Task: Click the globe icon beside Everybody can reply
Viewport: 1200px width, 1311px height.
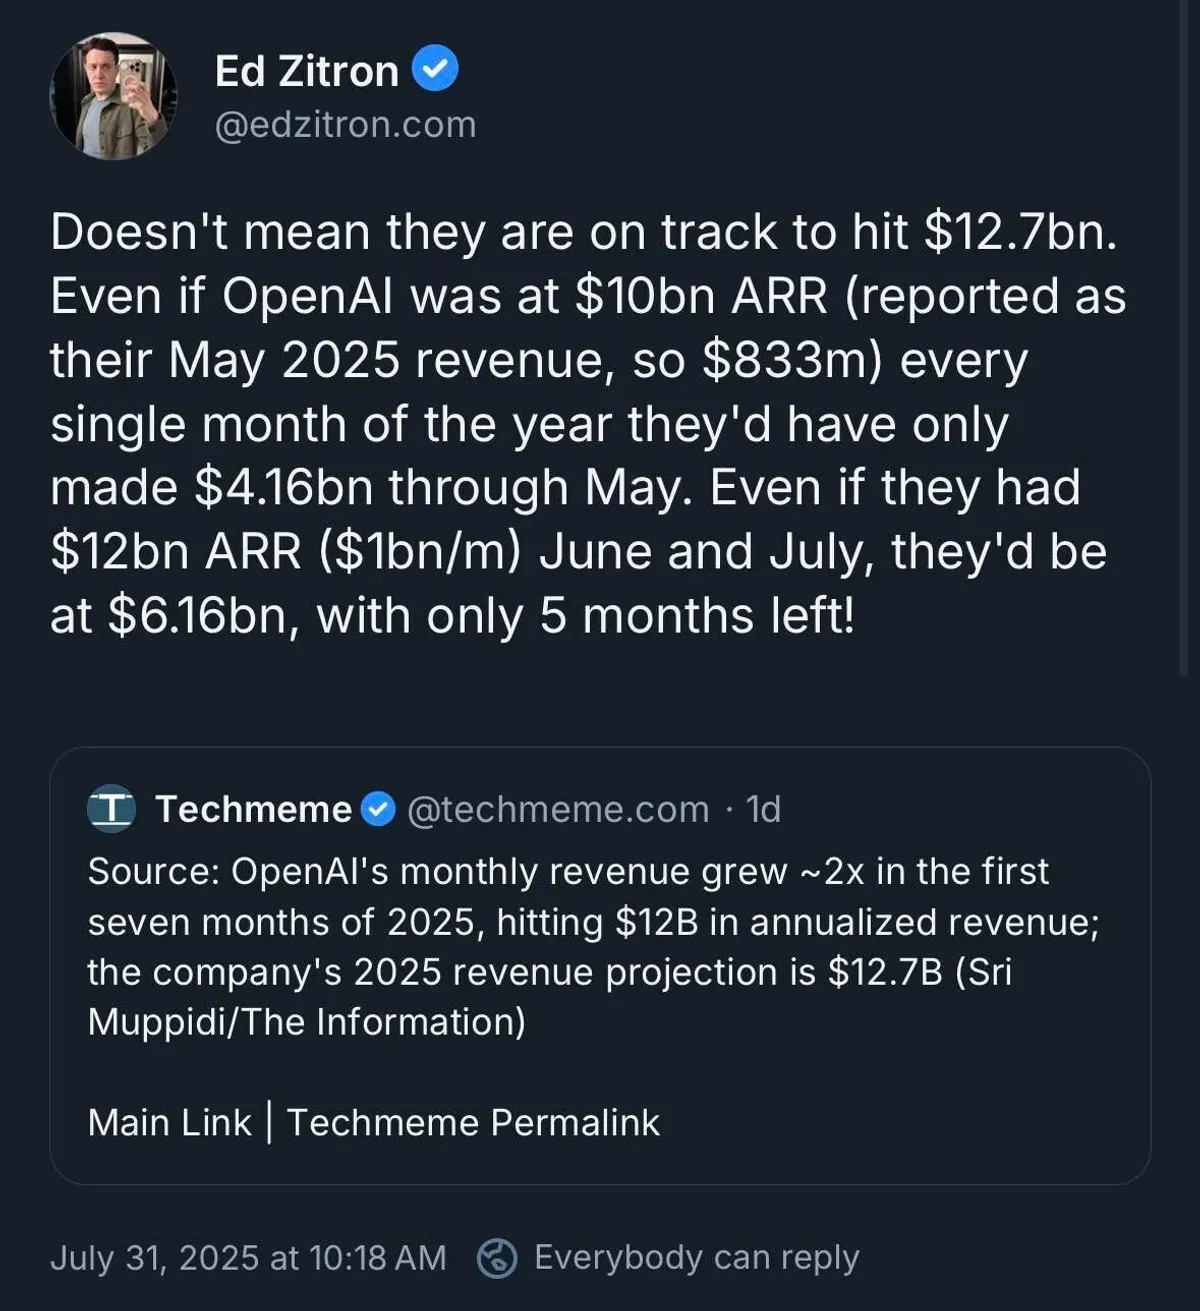Action: [497, 1258]
